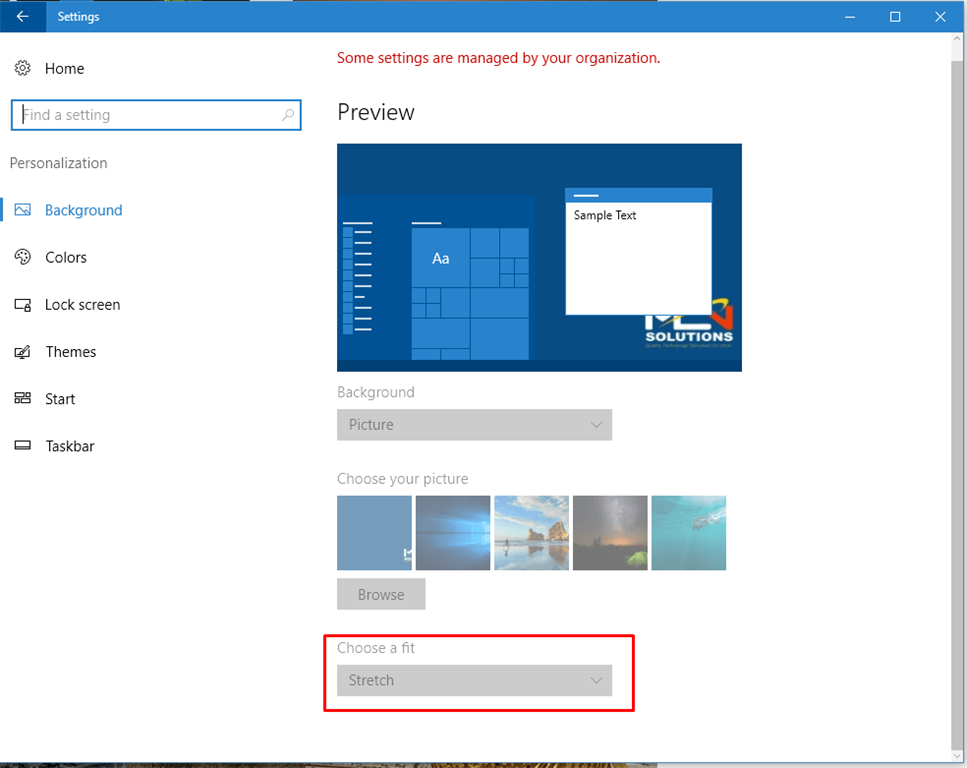Click the Taskbar icon in sidebar

23,445
